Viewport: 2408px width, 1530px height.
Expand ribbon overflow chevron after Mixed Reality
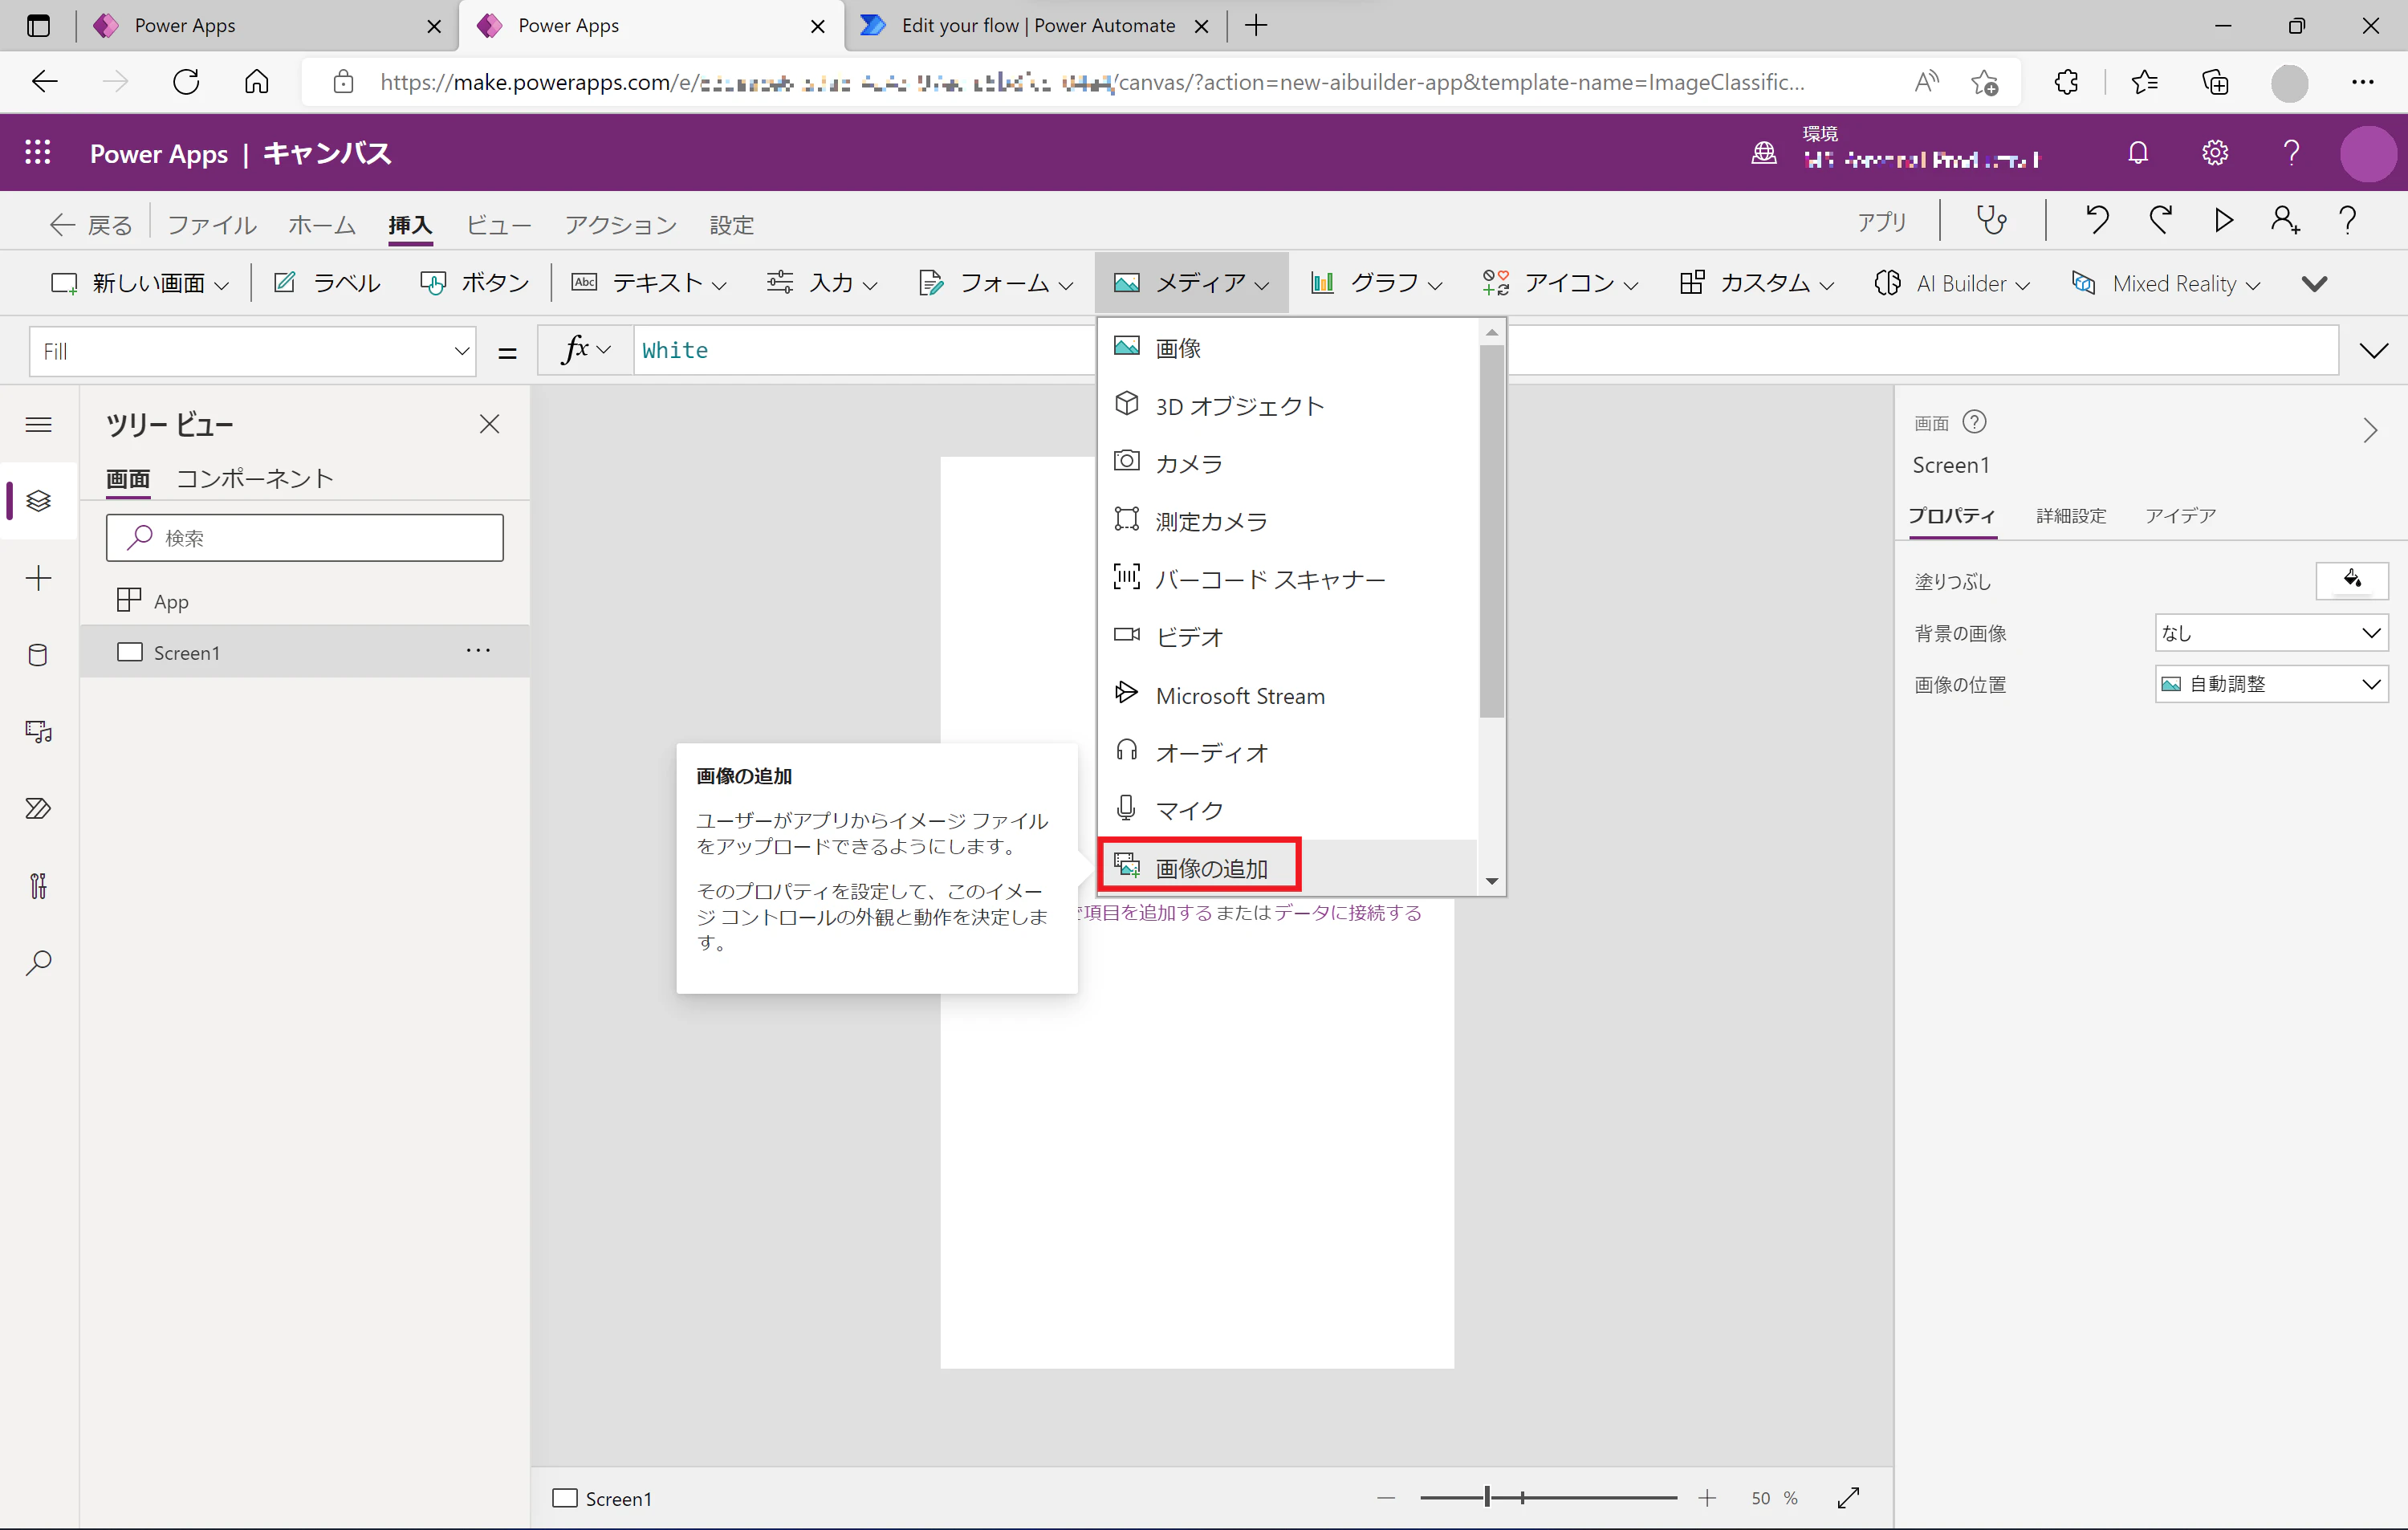2314,284
